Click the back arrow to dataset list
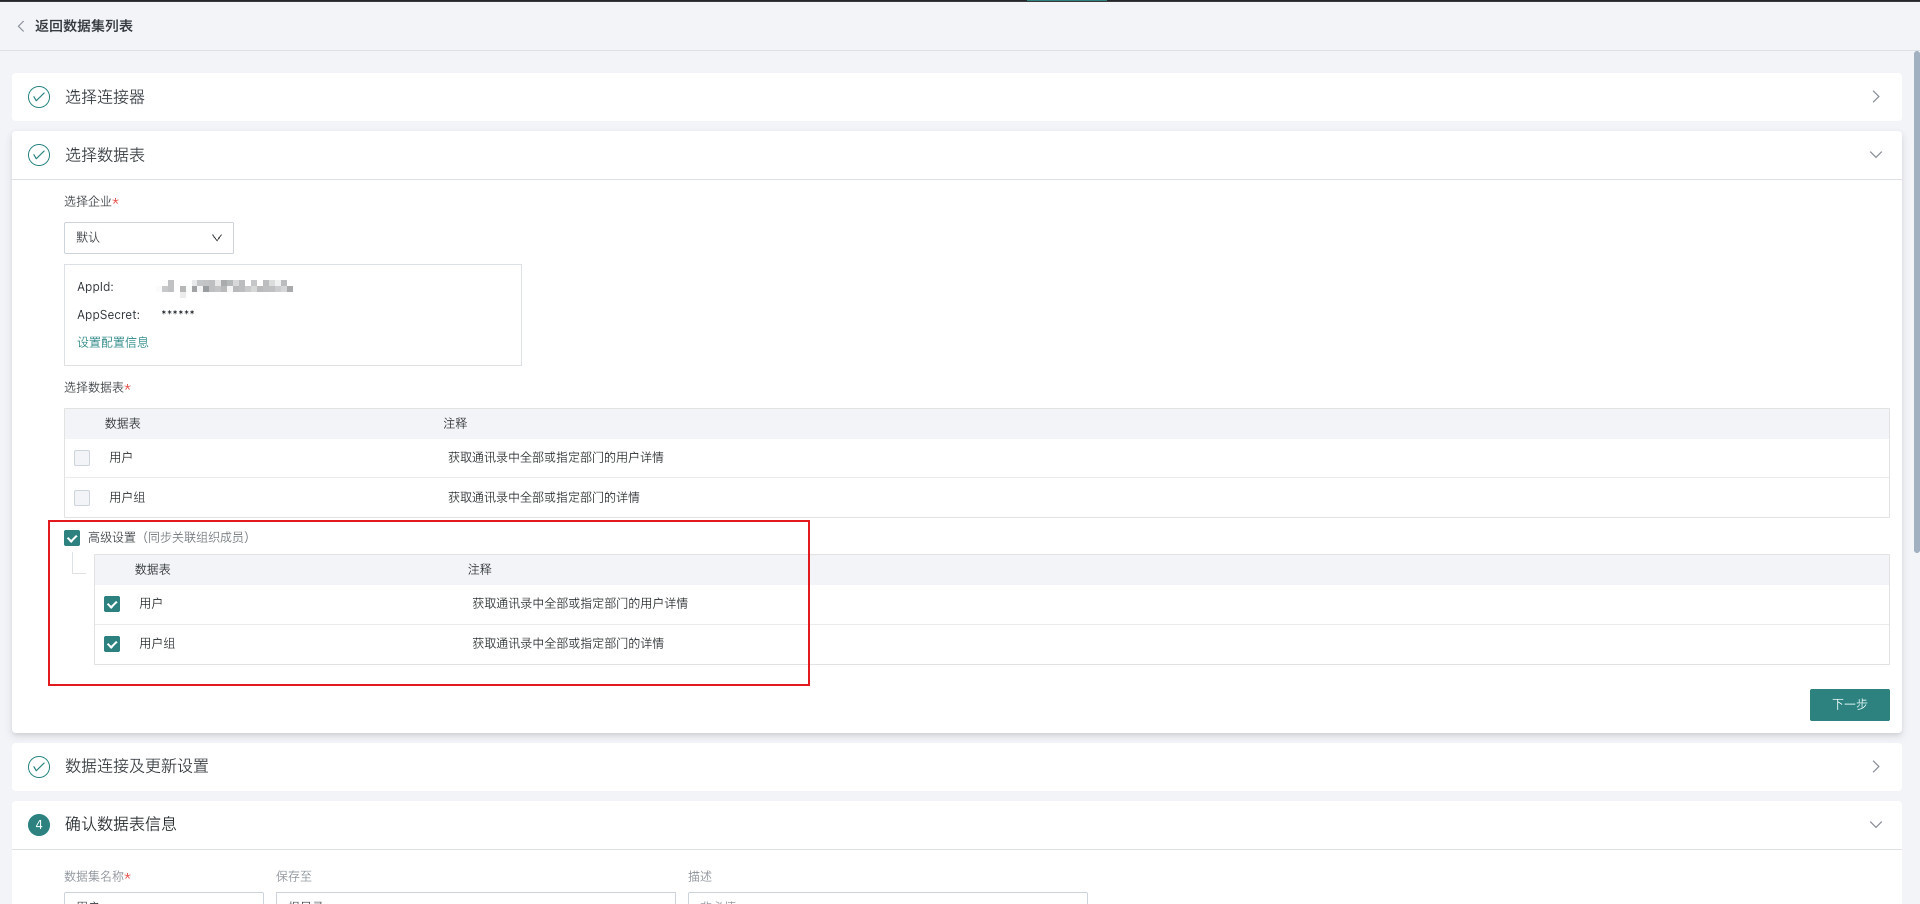 [x=21, y=26]
